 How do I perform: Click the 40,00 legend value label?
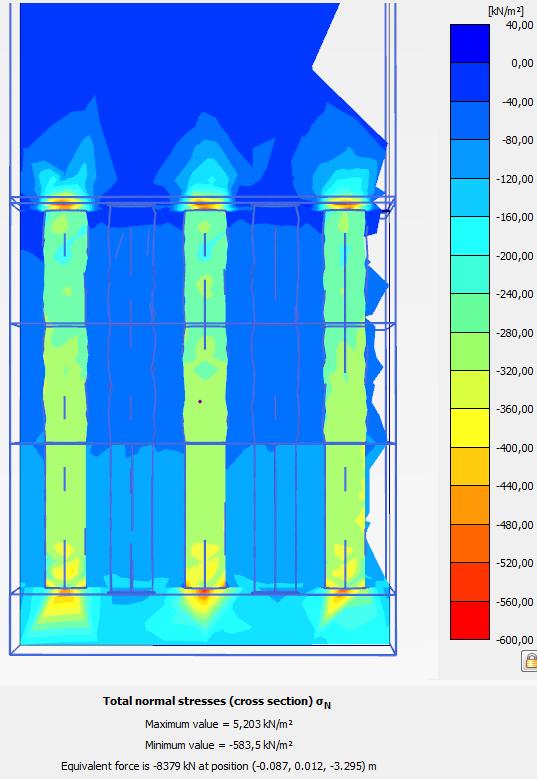pyautogui.click(x=520, y=25)
